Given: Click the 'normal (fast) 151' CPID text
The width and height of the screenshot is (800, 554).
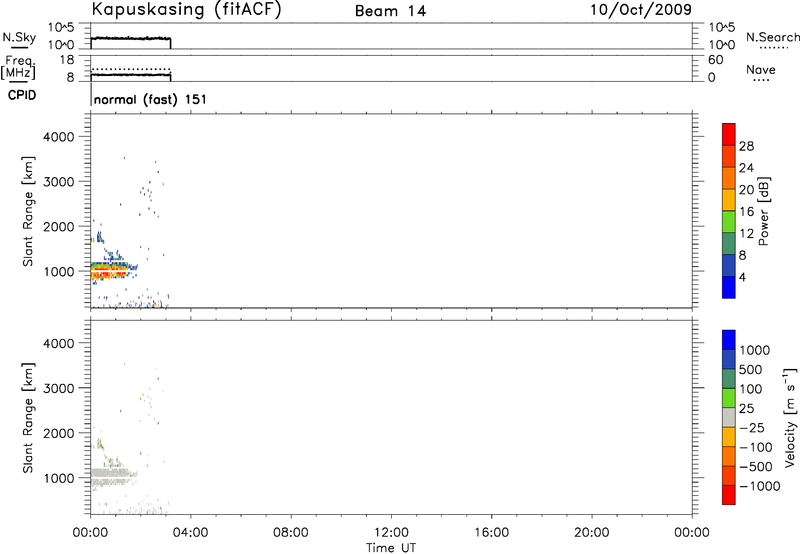Looking at the screenshot, I should point(150,99).
